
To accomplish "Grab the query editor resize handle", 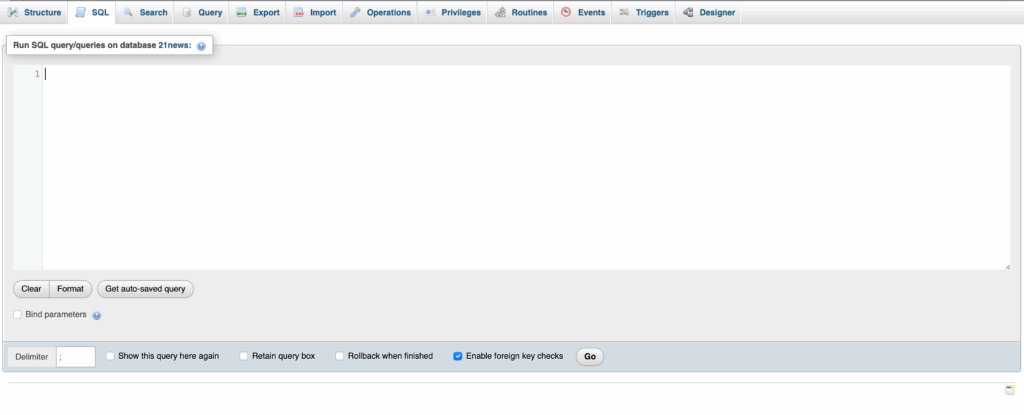I will (x=1007, y=266).
